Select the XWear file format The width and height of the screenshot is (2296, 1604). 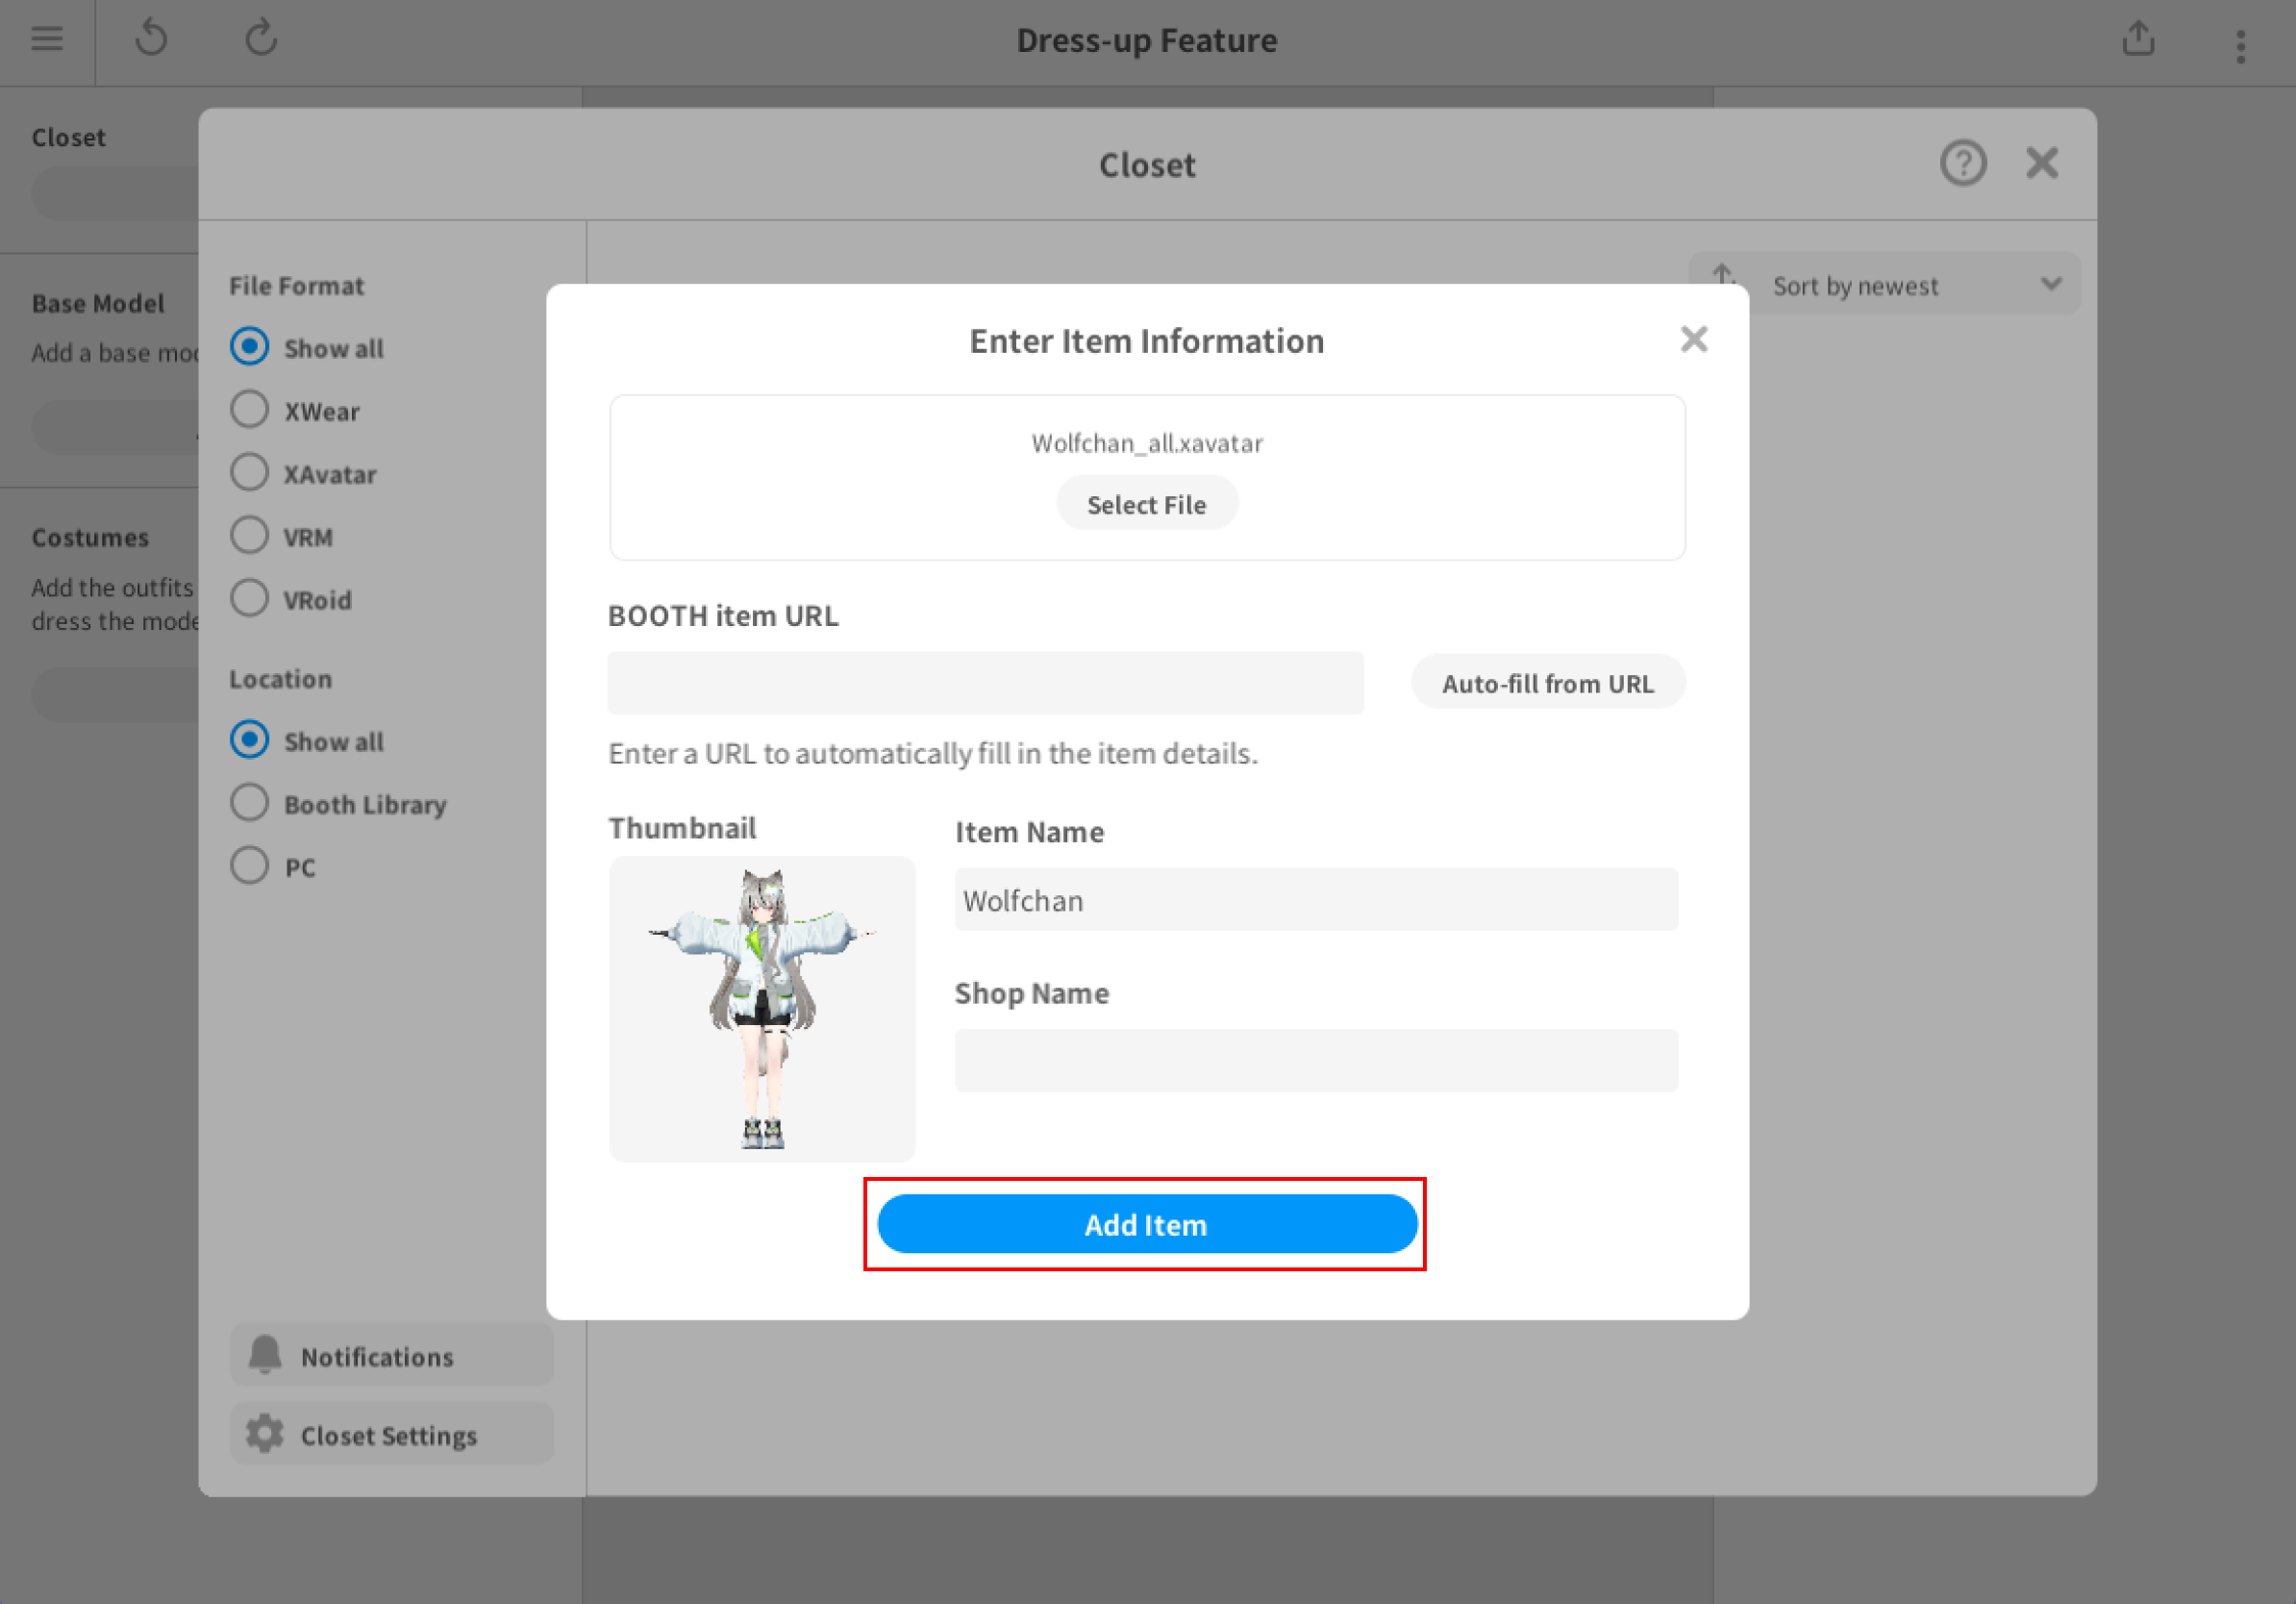click(249, 410)
